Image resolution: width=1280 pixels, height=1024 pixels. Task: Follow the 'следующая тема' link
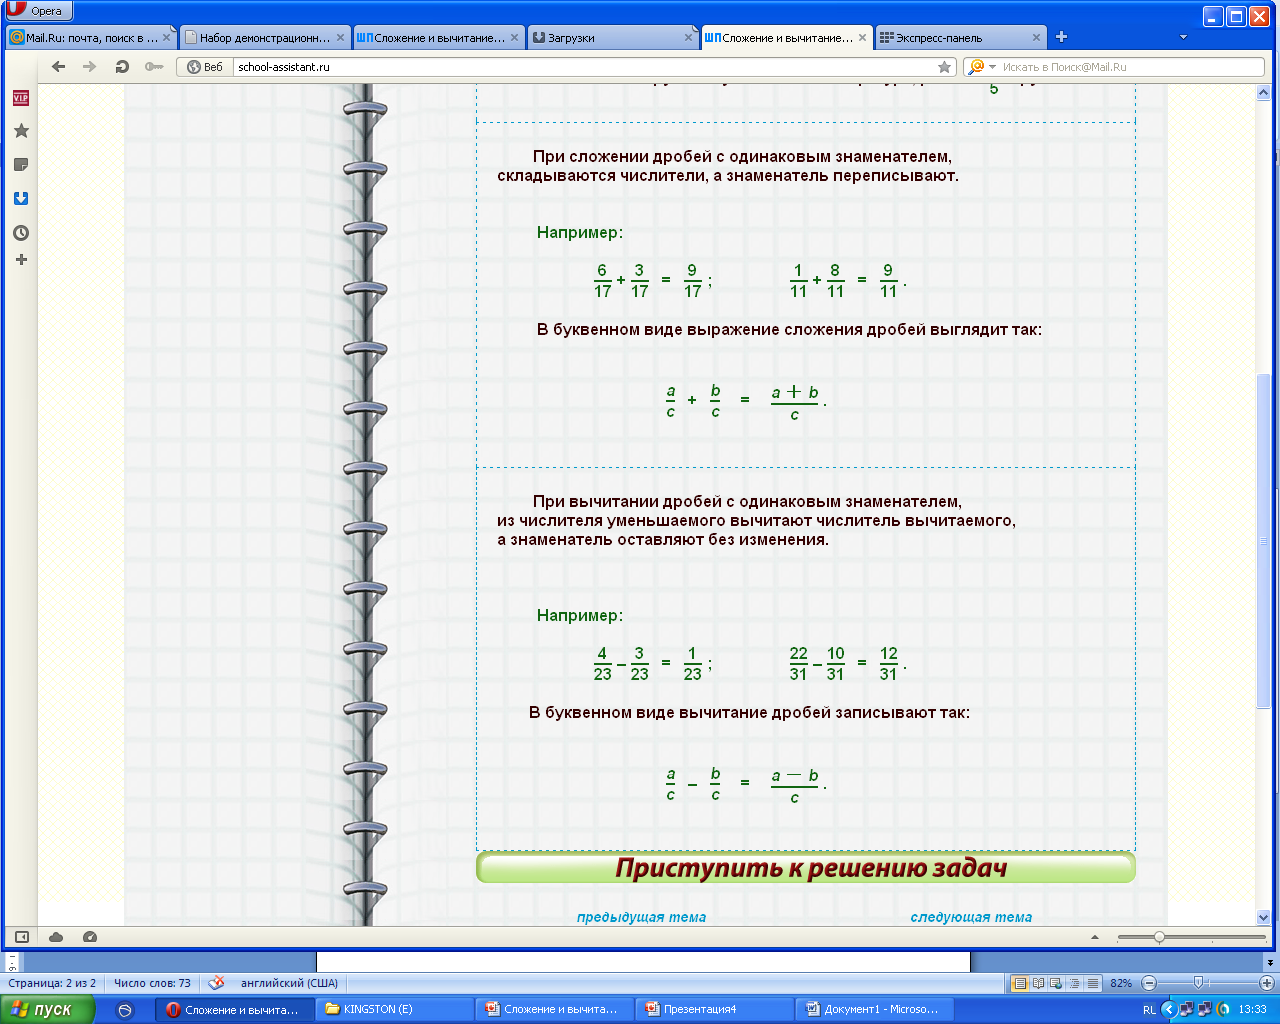pos(971,917)
